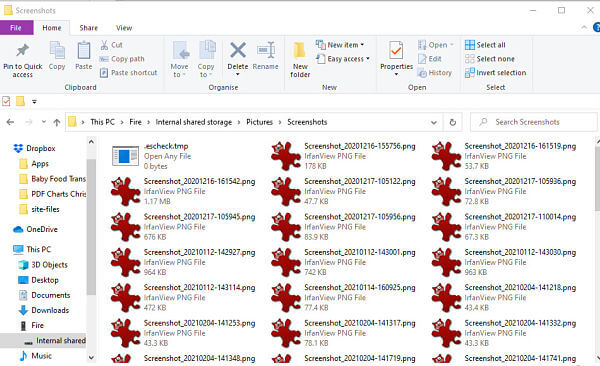Select the Fire device in sidebar
The image size is (600, 366).
tap(37, 325)
